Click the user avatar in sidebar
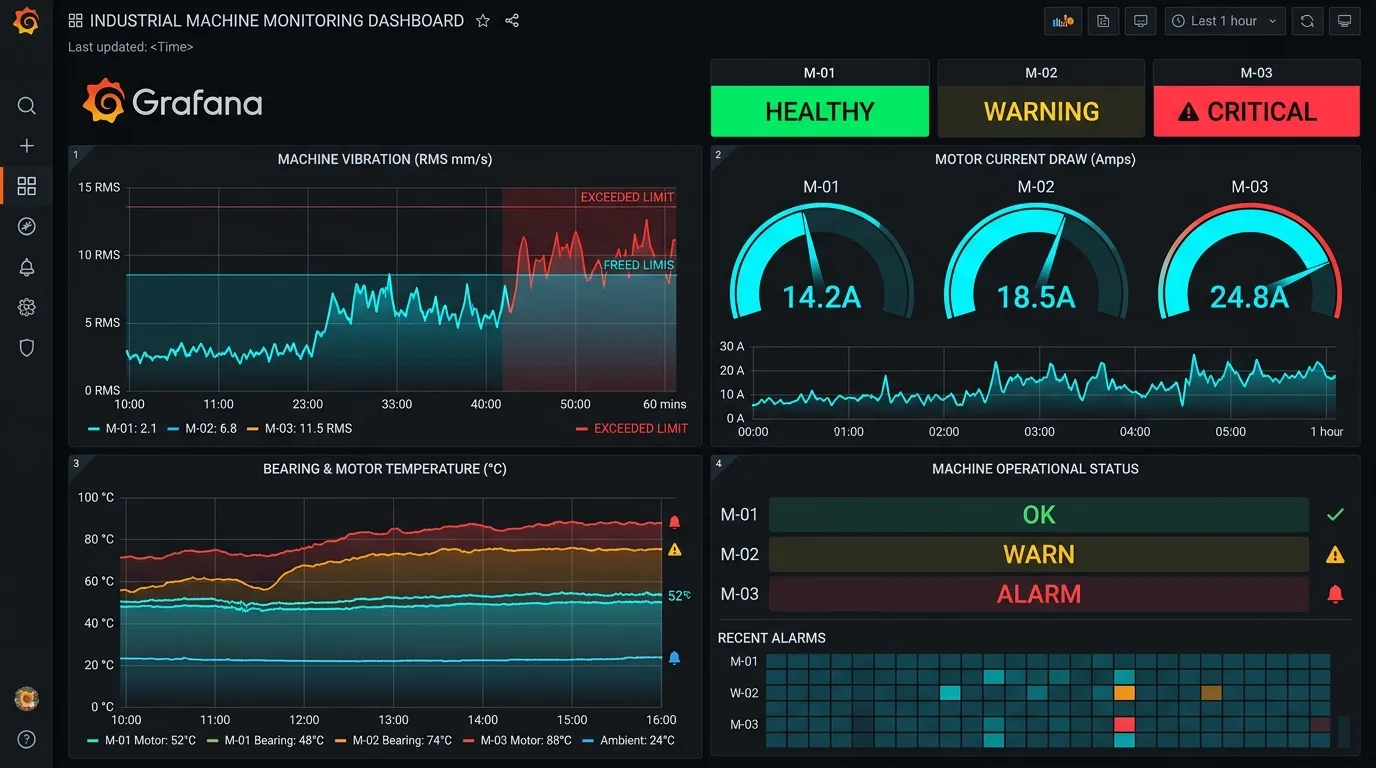This screenshot has width=1376, height=768. pyautogui.click(x=27, y=699)
